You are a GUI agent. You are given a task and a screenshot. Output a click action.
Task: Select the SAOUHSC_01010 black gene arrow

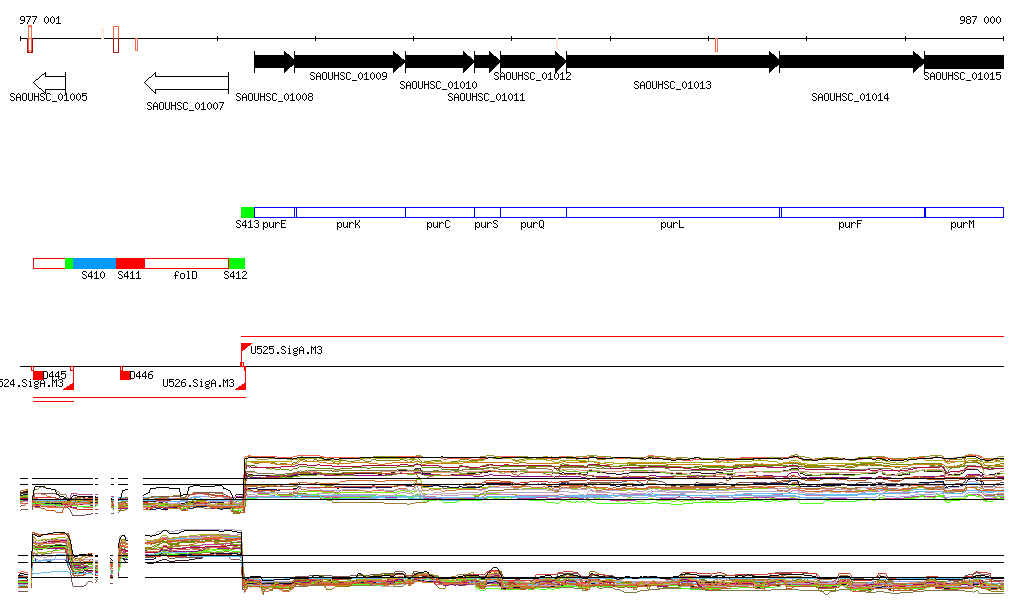(439, 61)
